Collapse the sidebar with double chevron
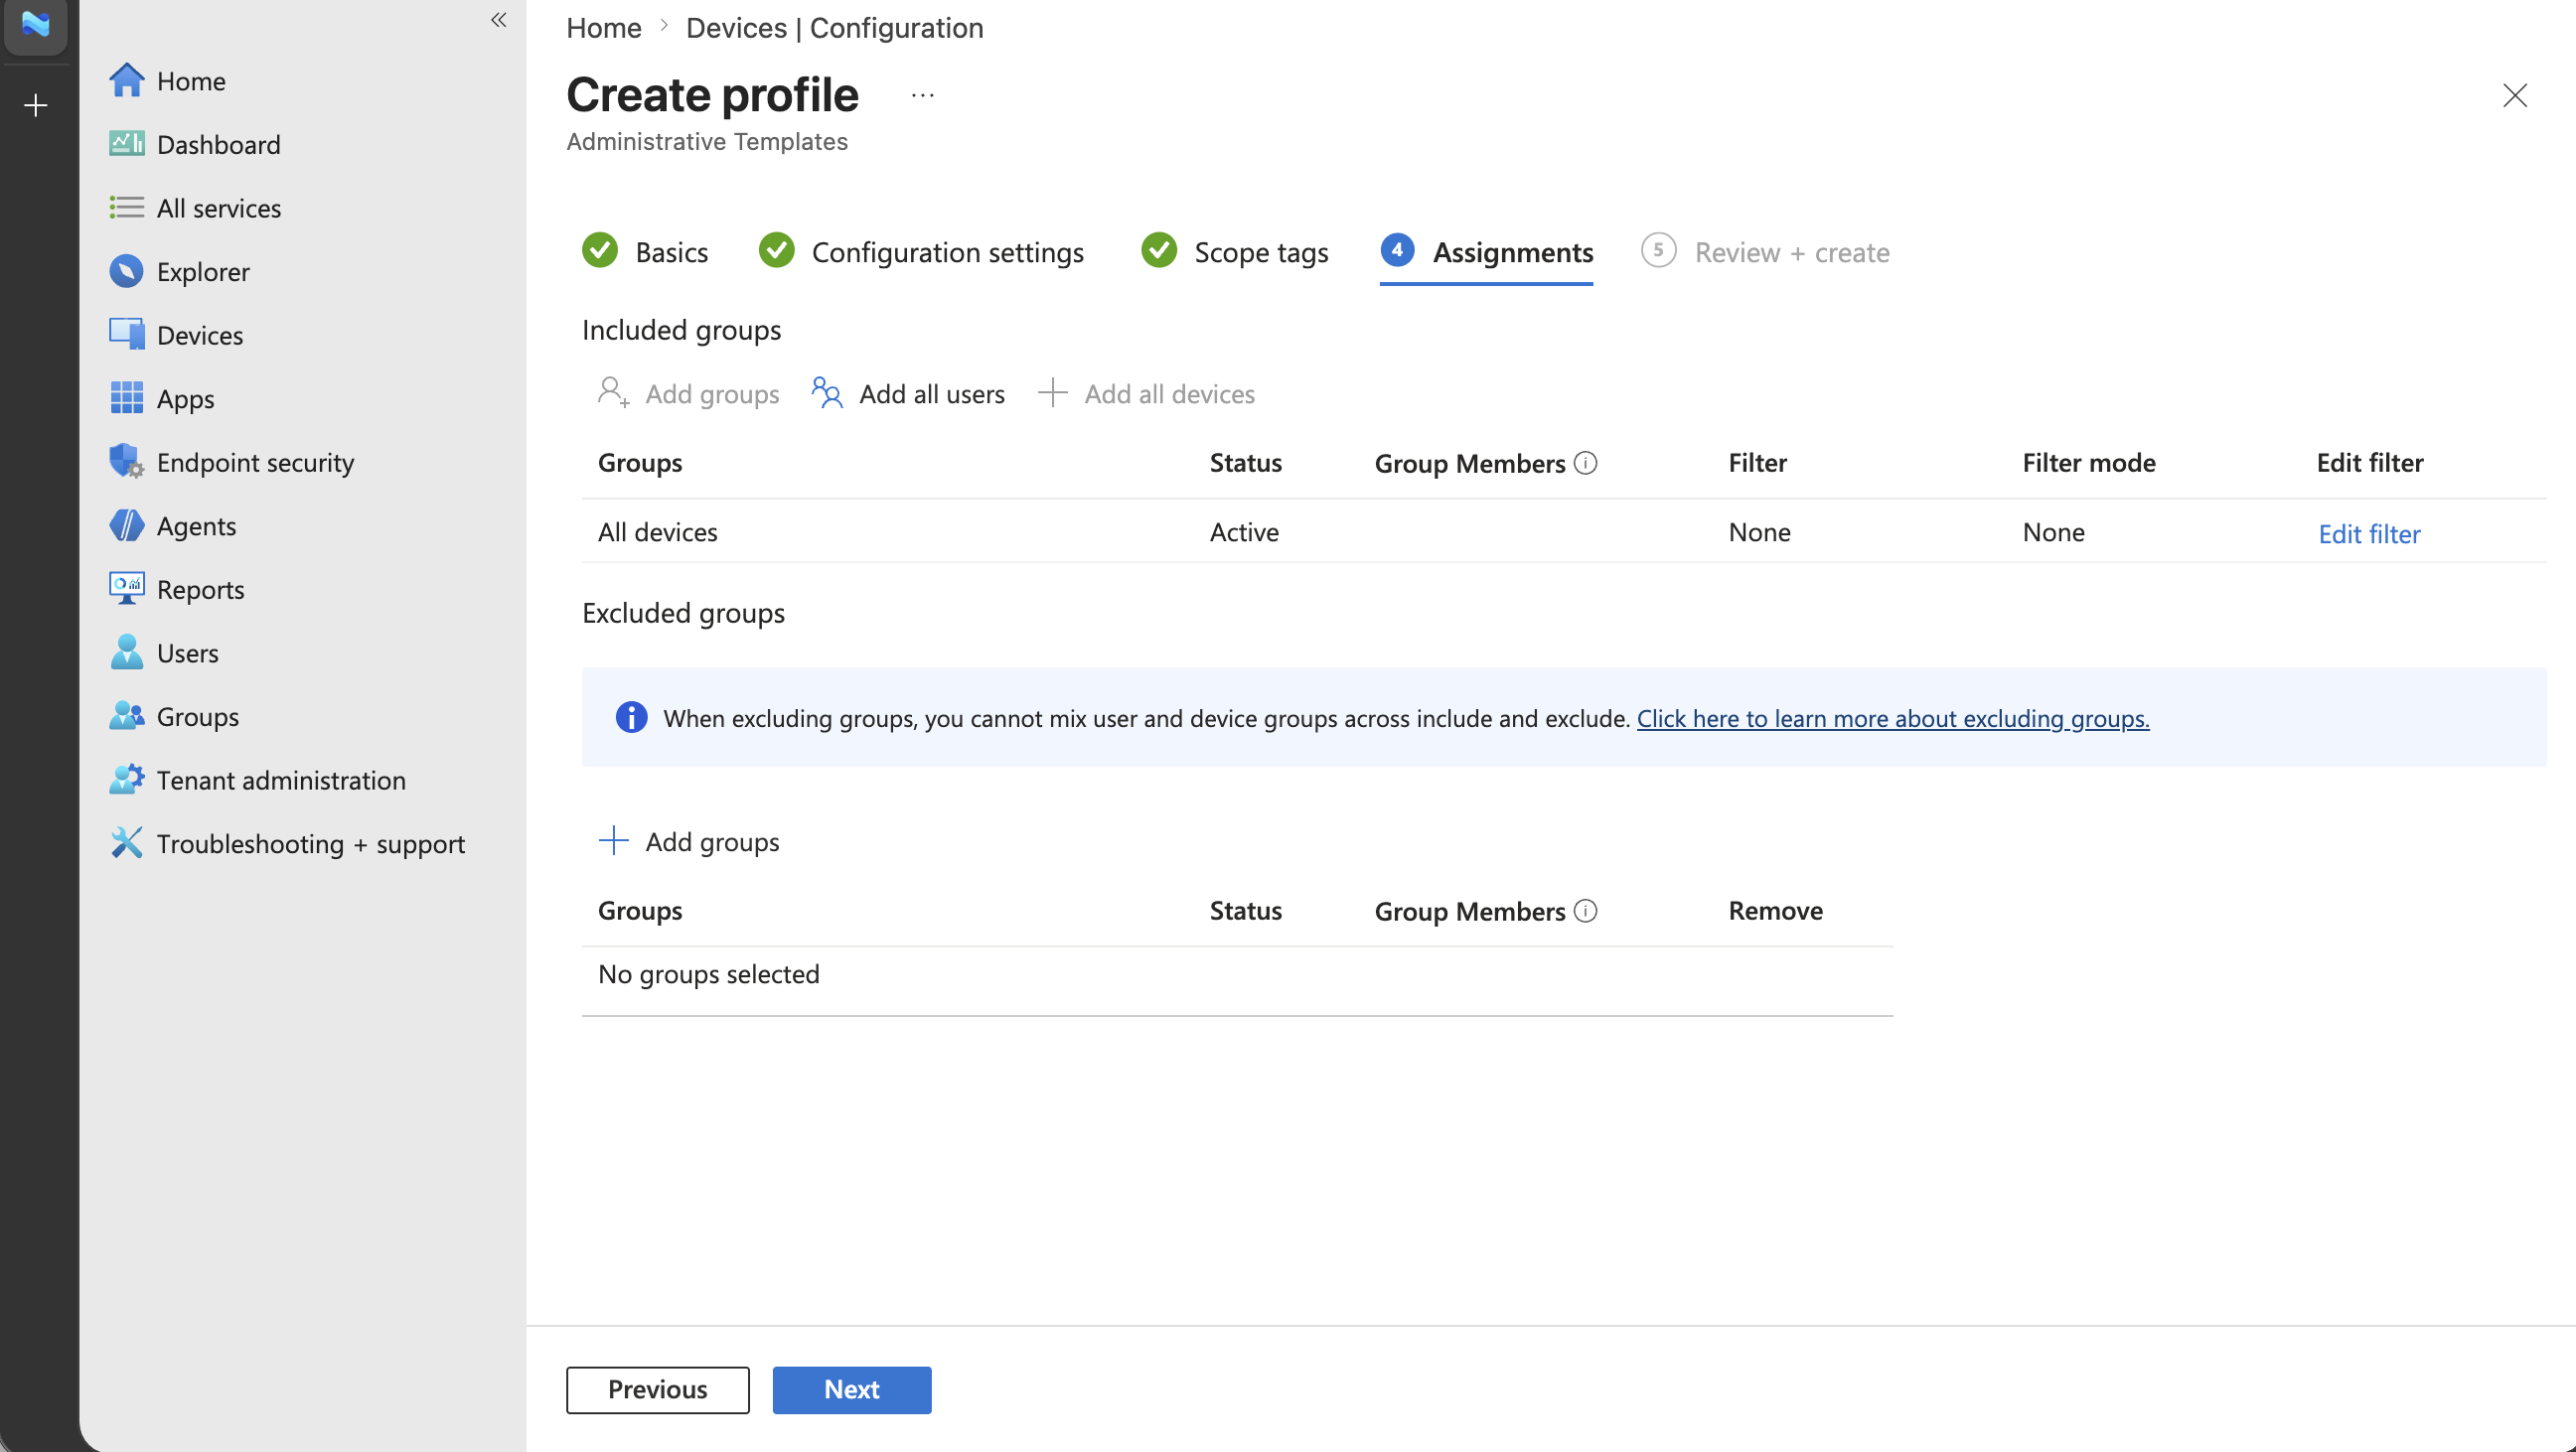The image size is (2576, 1452). (x=498, y=20)
